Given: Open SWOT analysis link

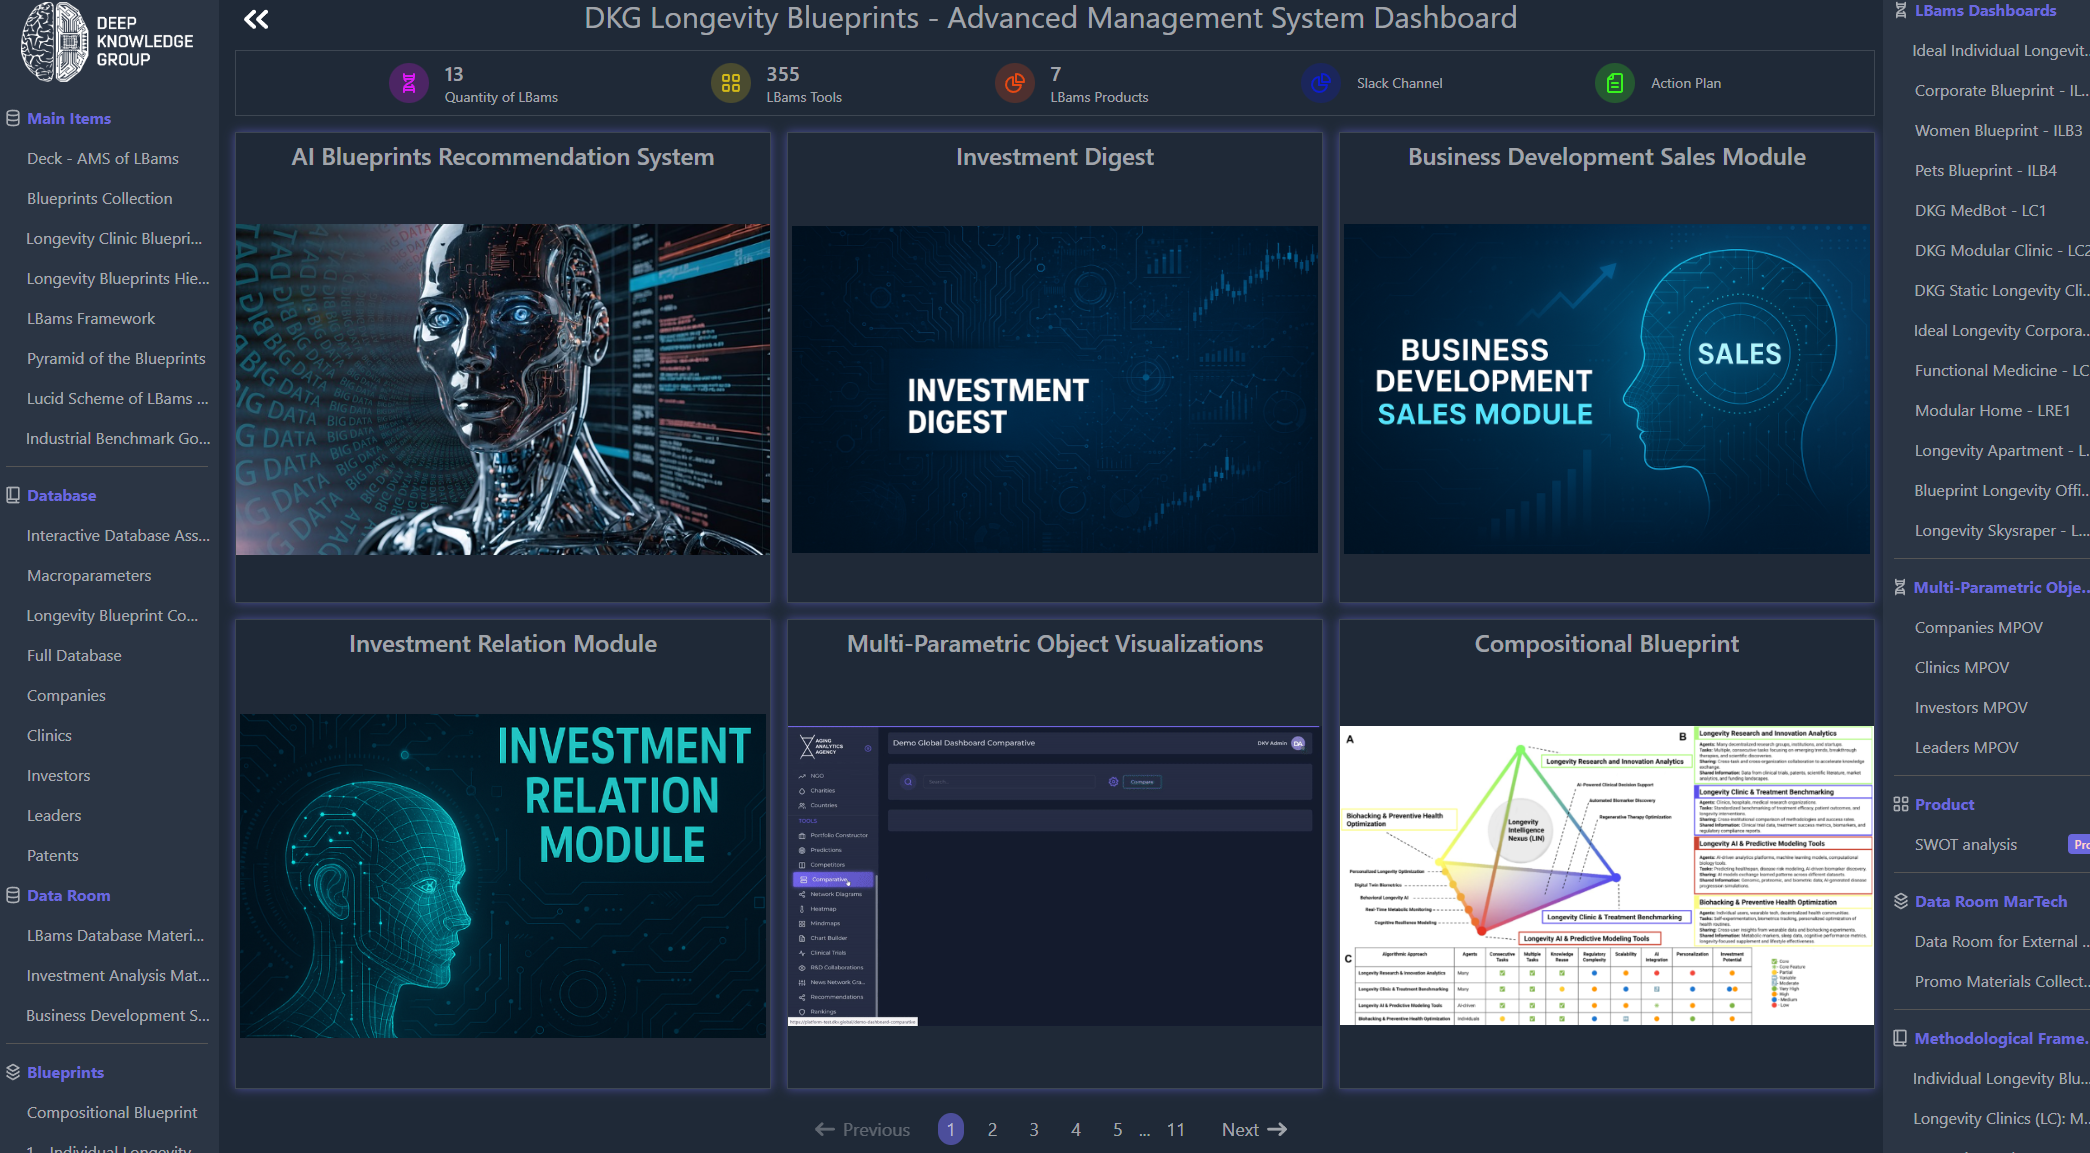Looking at the screenshot, I should tap(1965, 845).
